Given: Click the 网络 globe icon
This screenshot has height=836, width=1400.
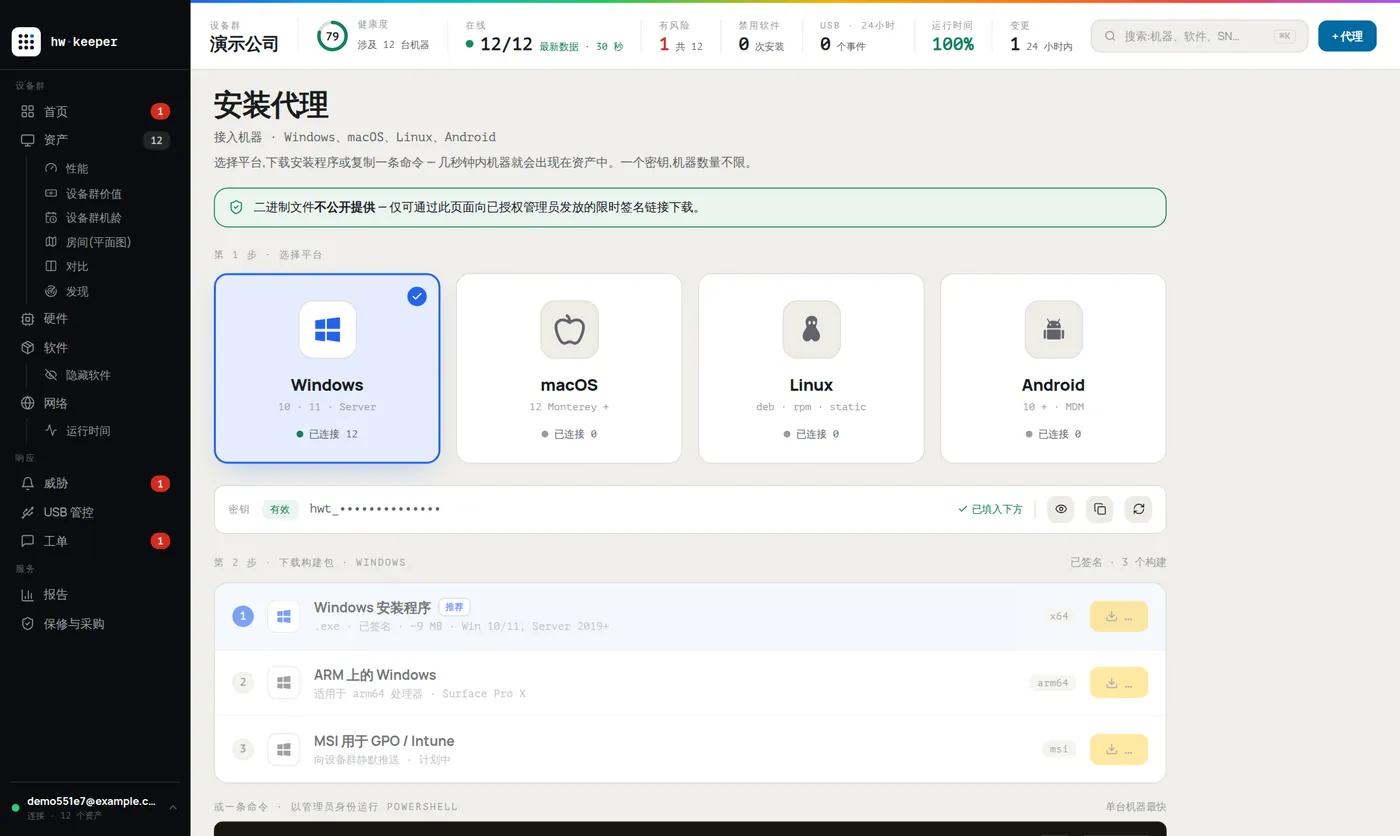Looking at the screenshot, I should (x=28, y=403).
